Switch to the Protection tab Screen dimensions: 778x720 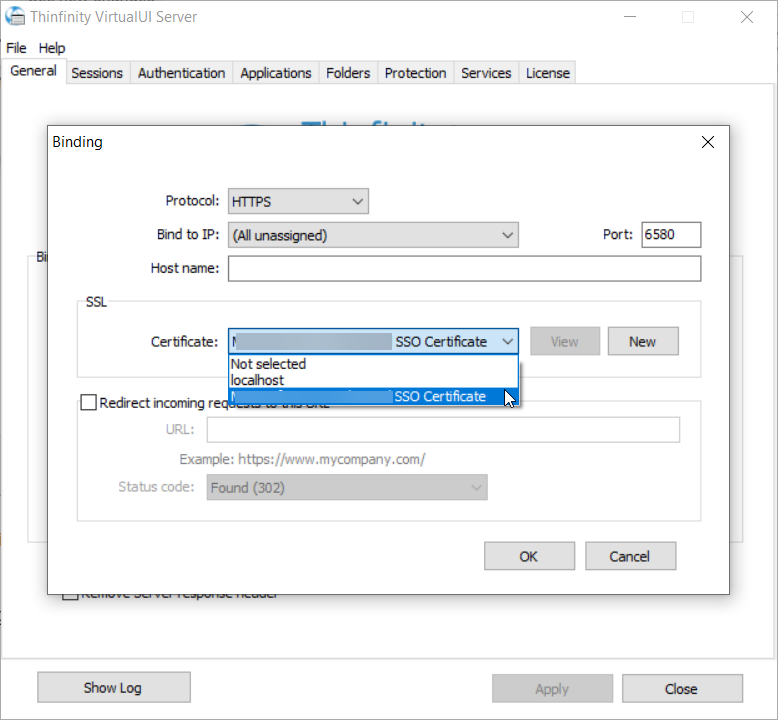416,73
